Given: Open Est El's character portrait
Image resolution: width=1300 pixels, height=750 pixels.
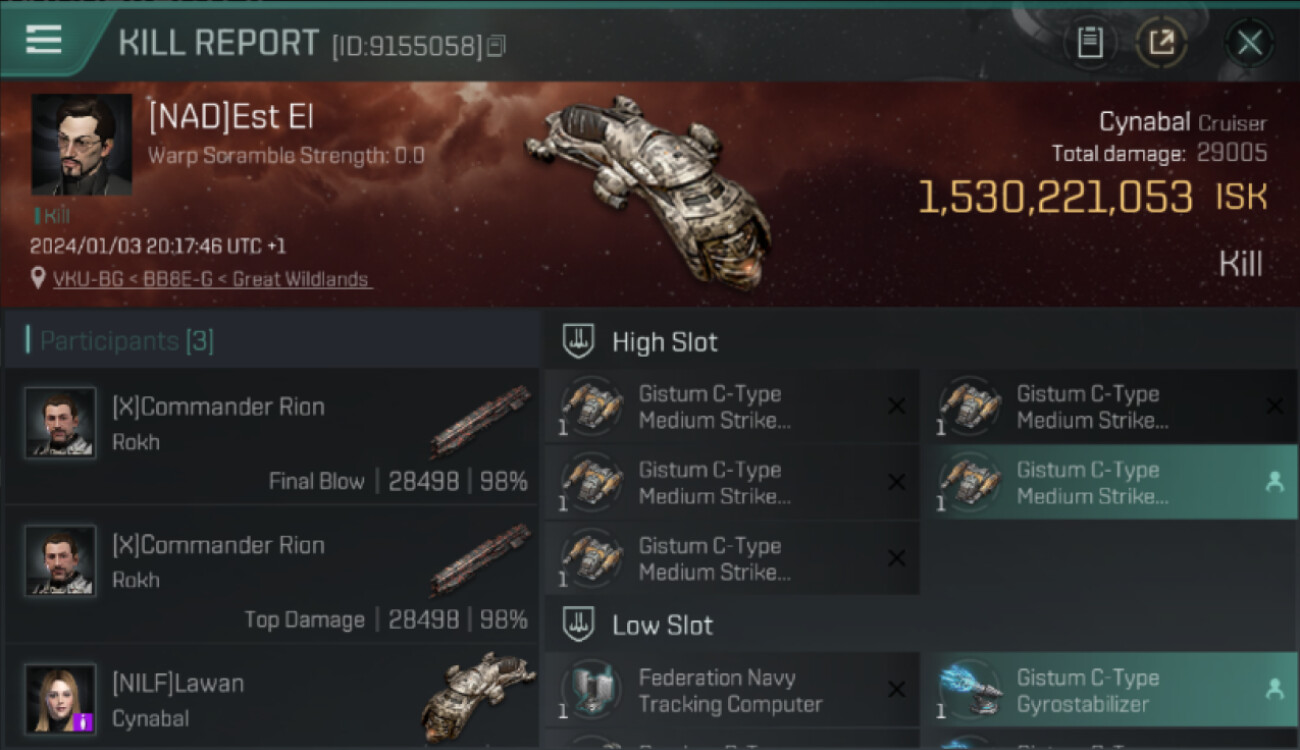Looking at the screenshot, I should 81,144.
